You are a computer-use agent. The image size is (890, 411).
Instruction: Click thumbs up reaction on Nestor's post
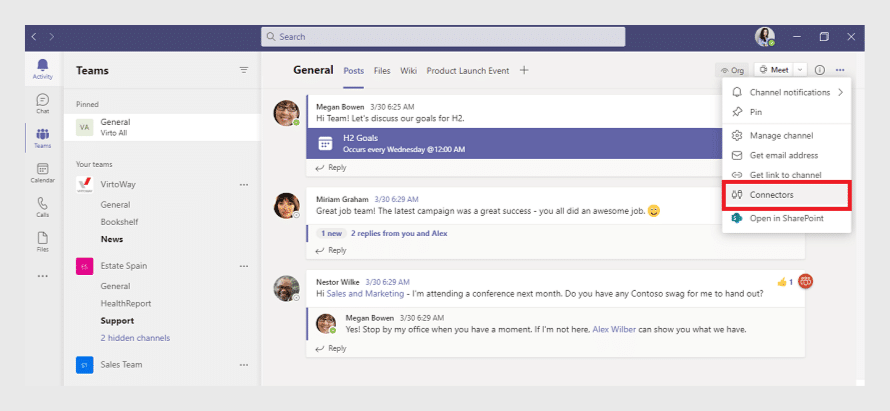[784, 282]
